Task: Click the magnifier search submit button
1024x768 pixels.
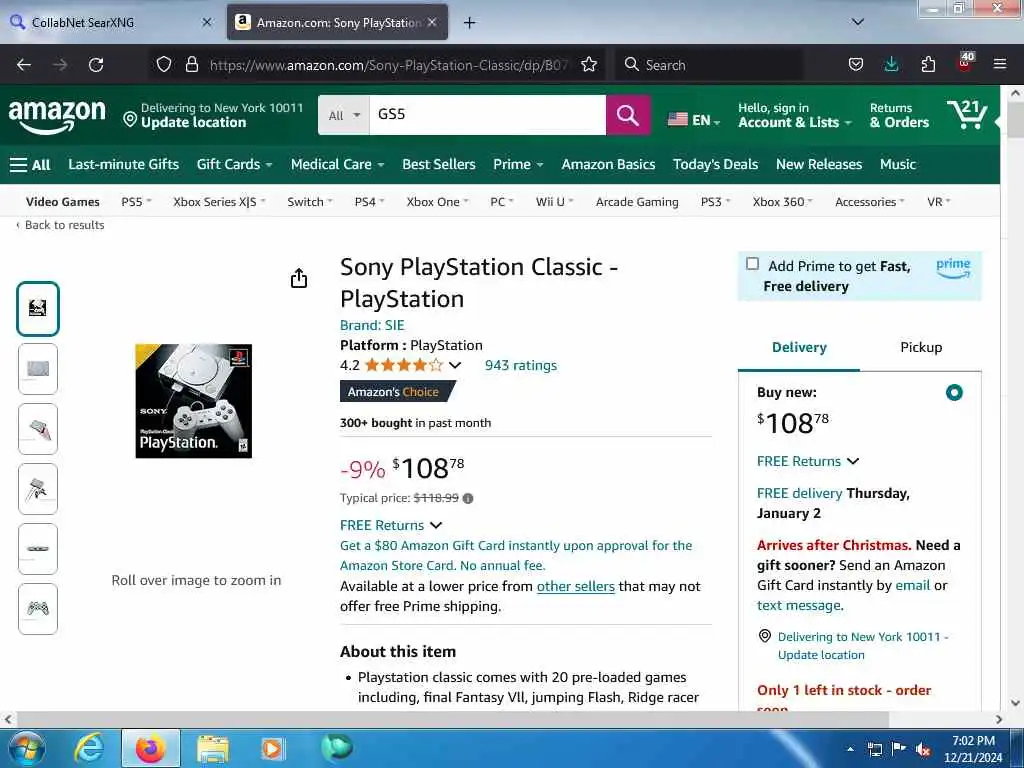Action: (x=628, y=115)
